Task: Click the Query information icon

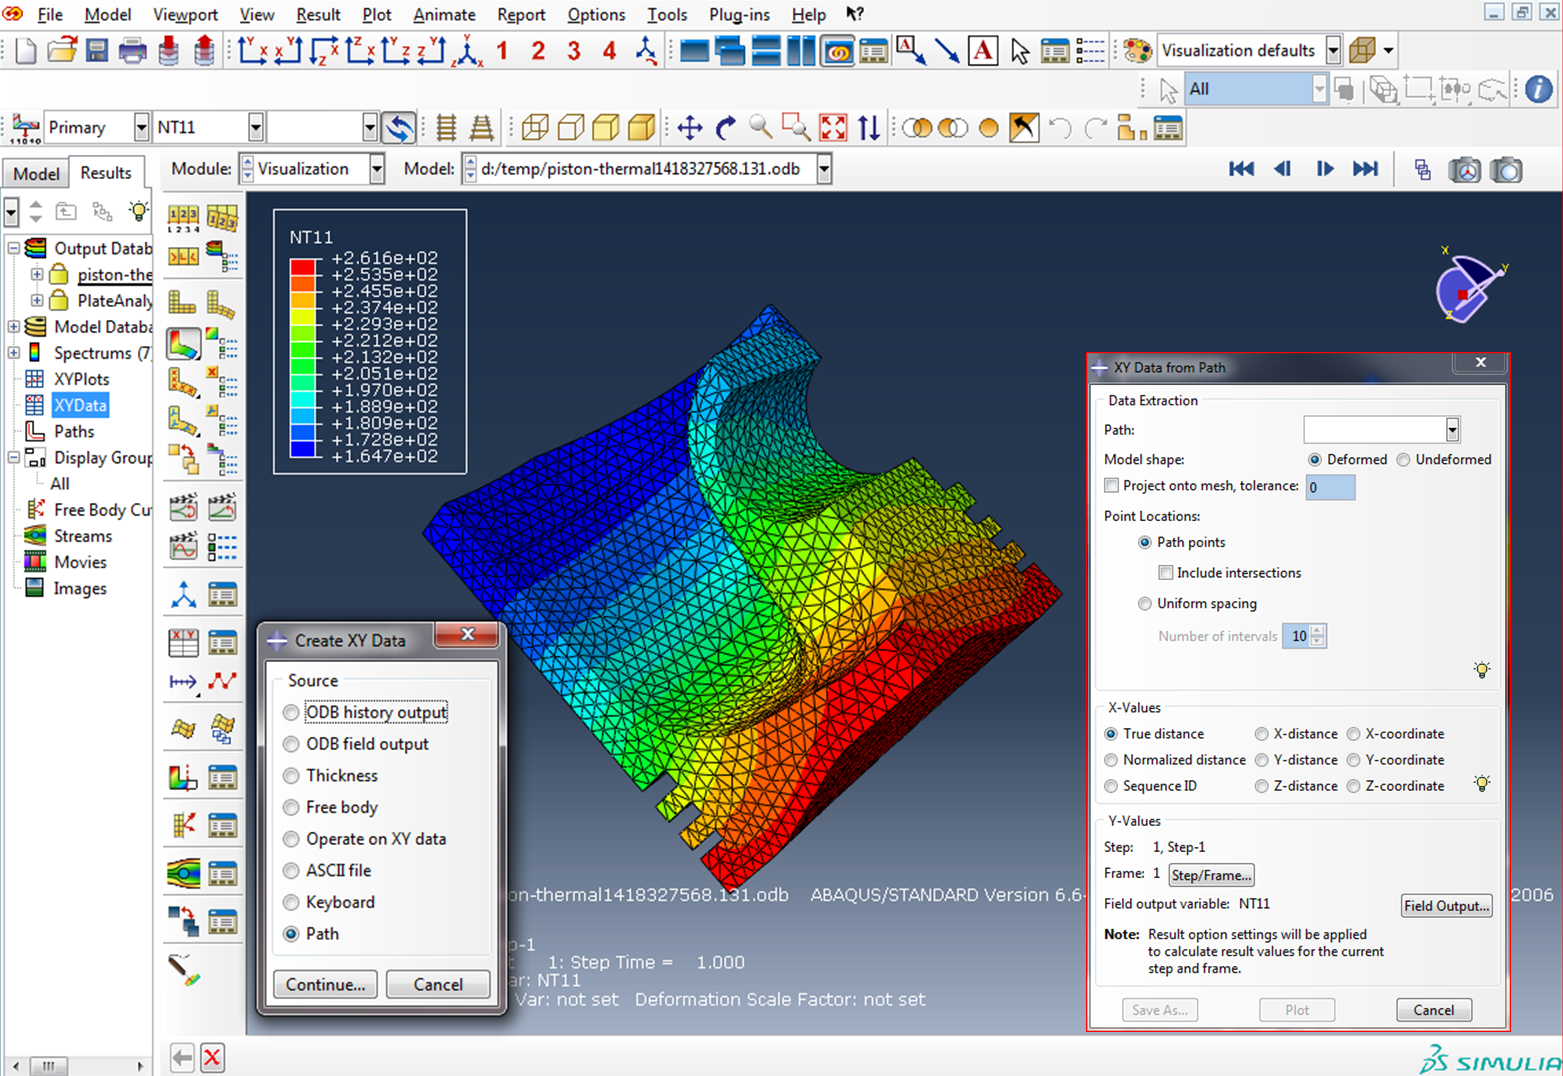Action: [1538, 89]
